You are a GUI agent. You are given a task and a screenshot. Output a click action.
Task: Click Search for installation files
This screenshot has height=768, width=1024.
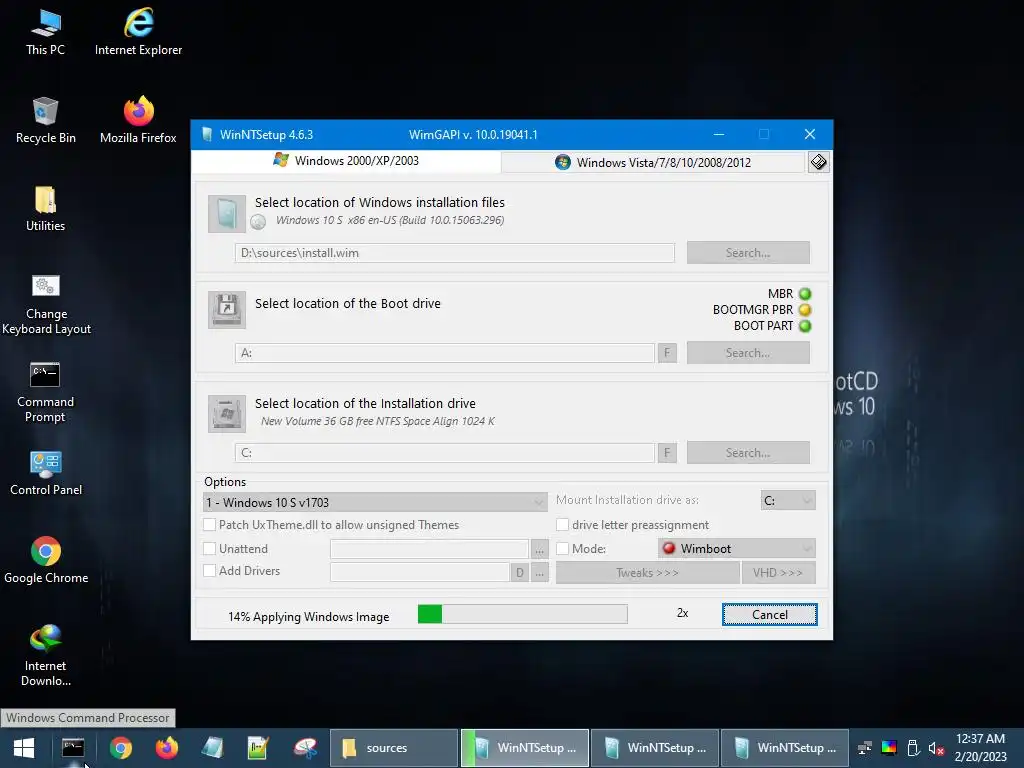pos(748,253)
